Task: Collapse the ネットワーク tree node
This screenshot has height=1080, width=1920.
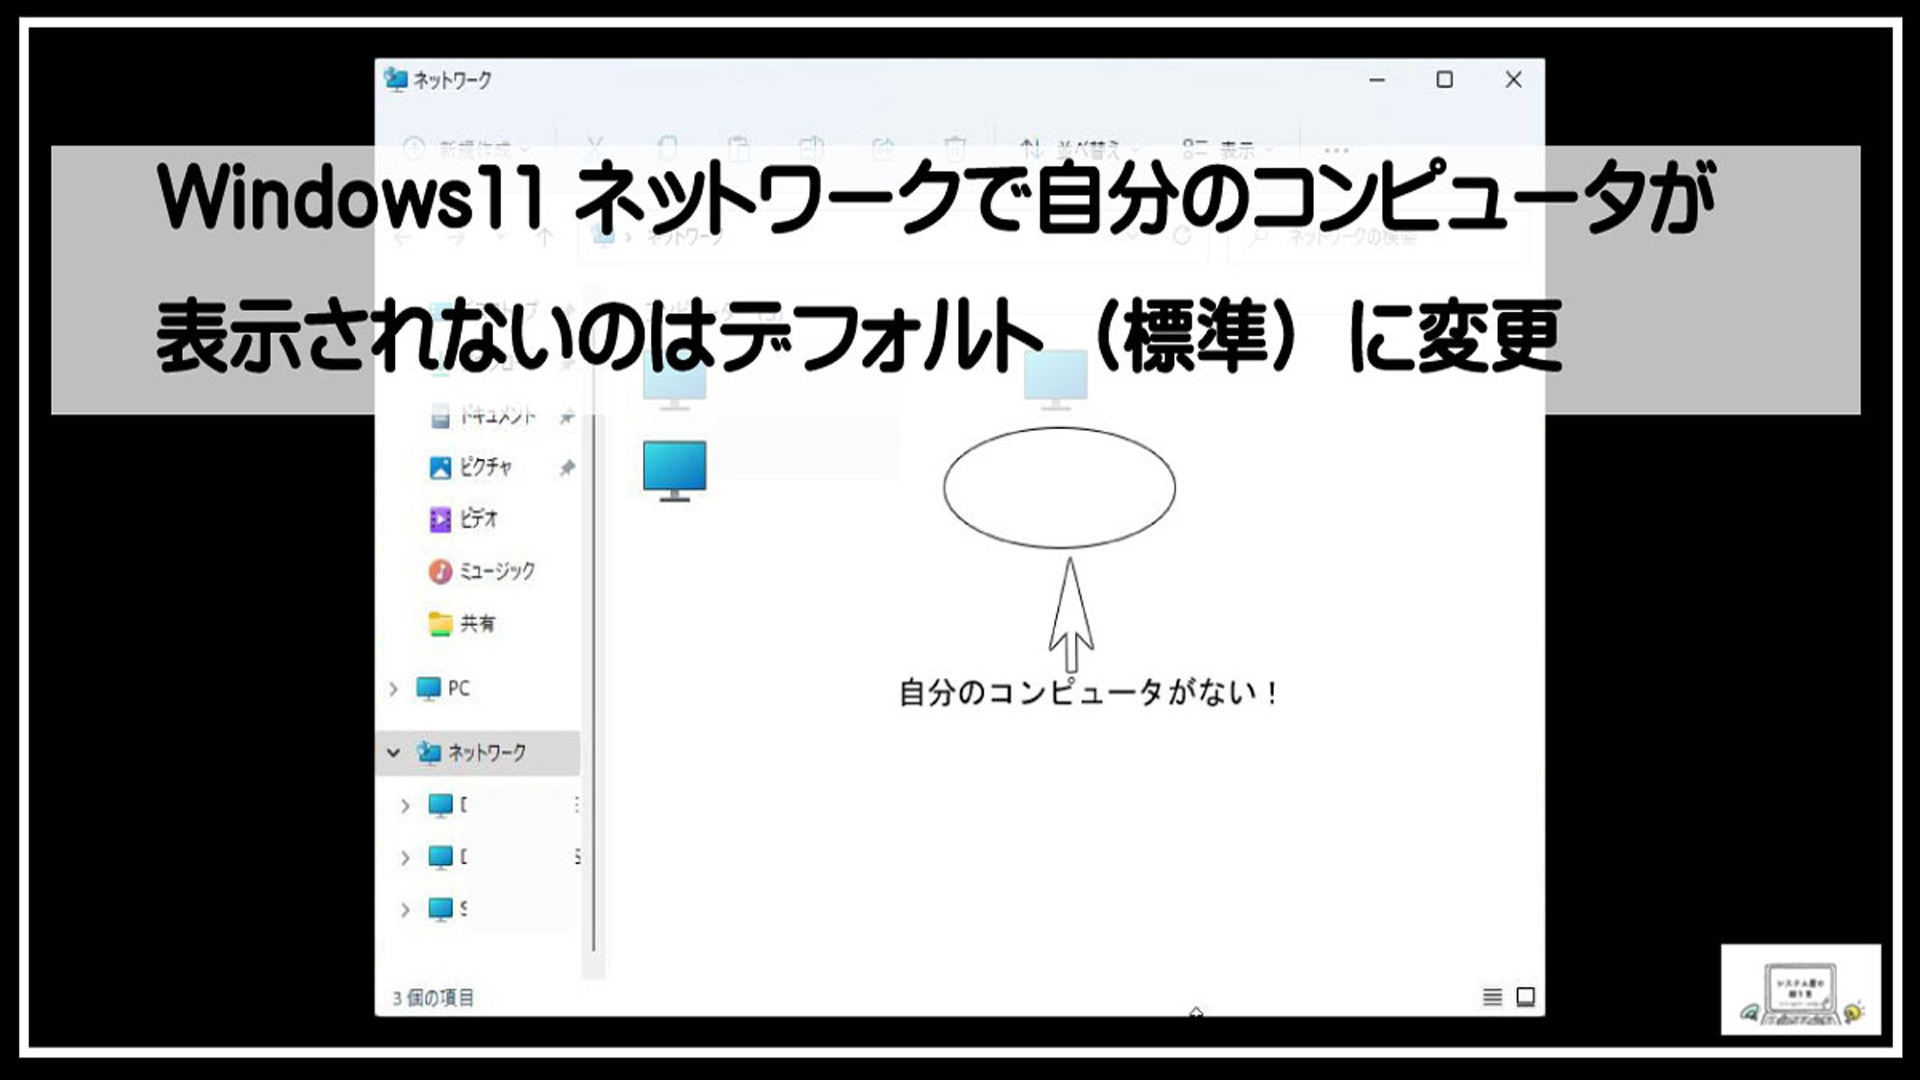Action: [394, 752]
